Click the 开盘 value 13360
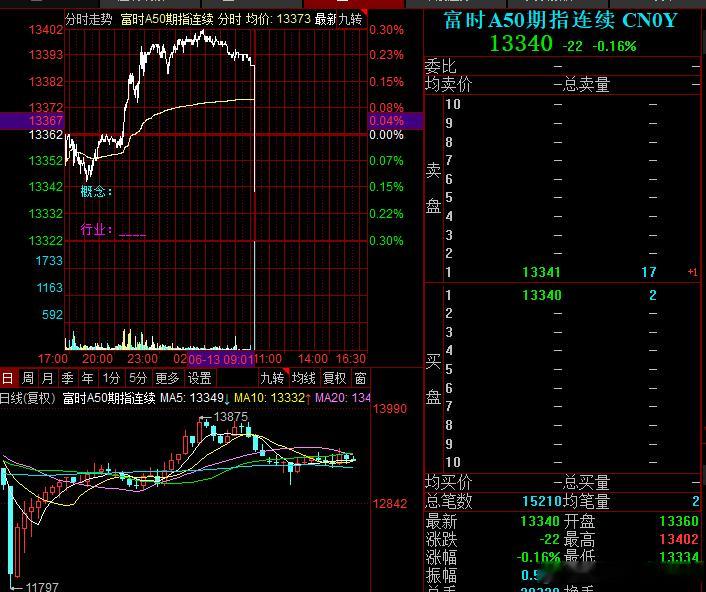 click(679, 521)
